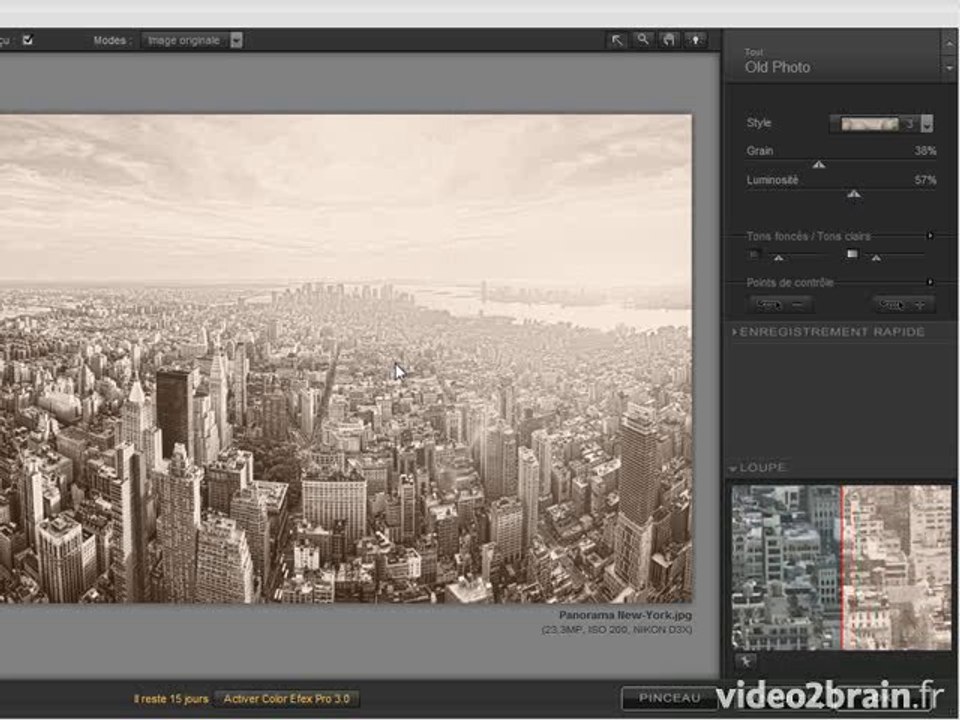Click the dark tones shadow icon

(x=754, y=254)
